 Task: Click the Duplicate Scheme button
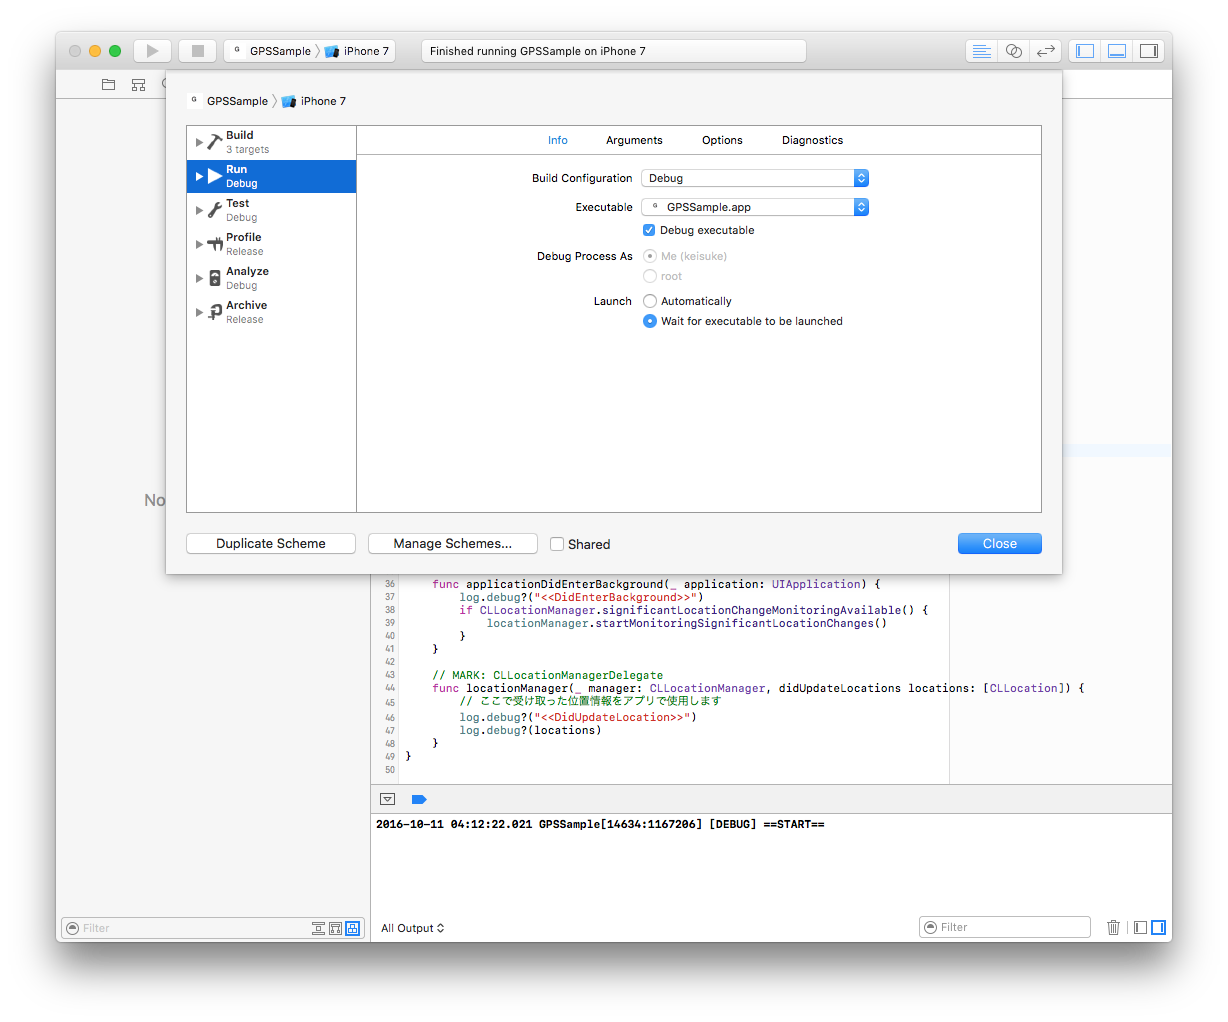tap(270, 543)
